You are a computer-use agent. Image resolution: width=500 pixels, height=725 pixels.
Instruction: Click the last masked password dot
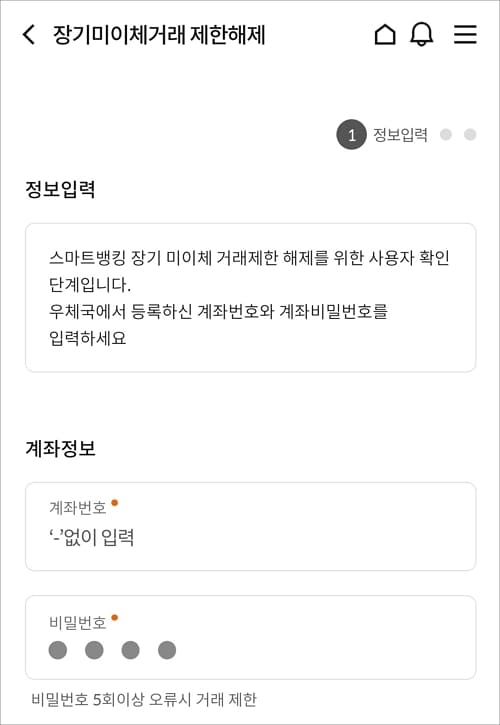coord(167,650)
